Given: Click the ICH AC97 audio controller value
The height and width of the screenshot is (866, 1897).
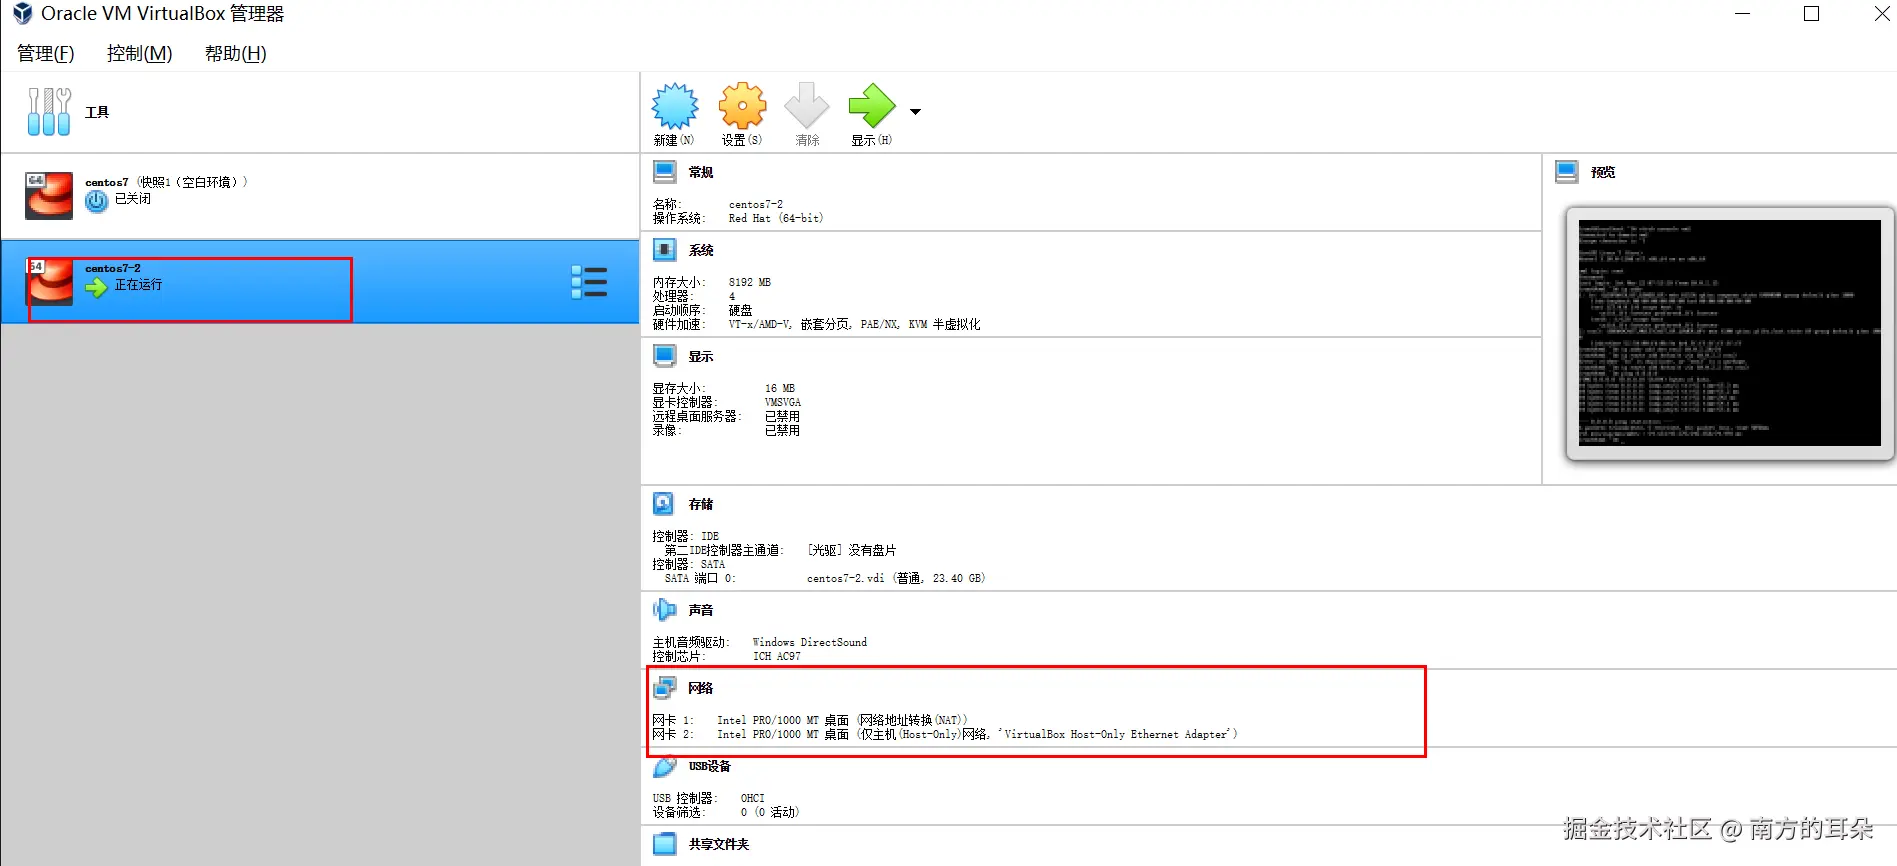Looking at the screenshot, I should click(777, 656).
